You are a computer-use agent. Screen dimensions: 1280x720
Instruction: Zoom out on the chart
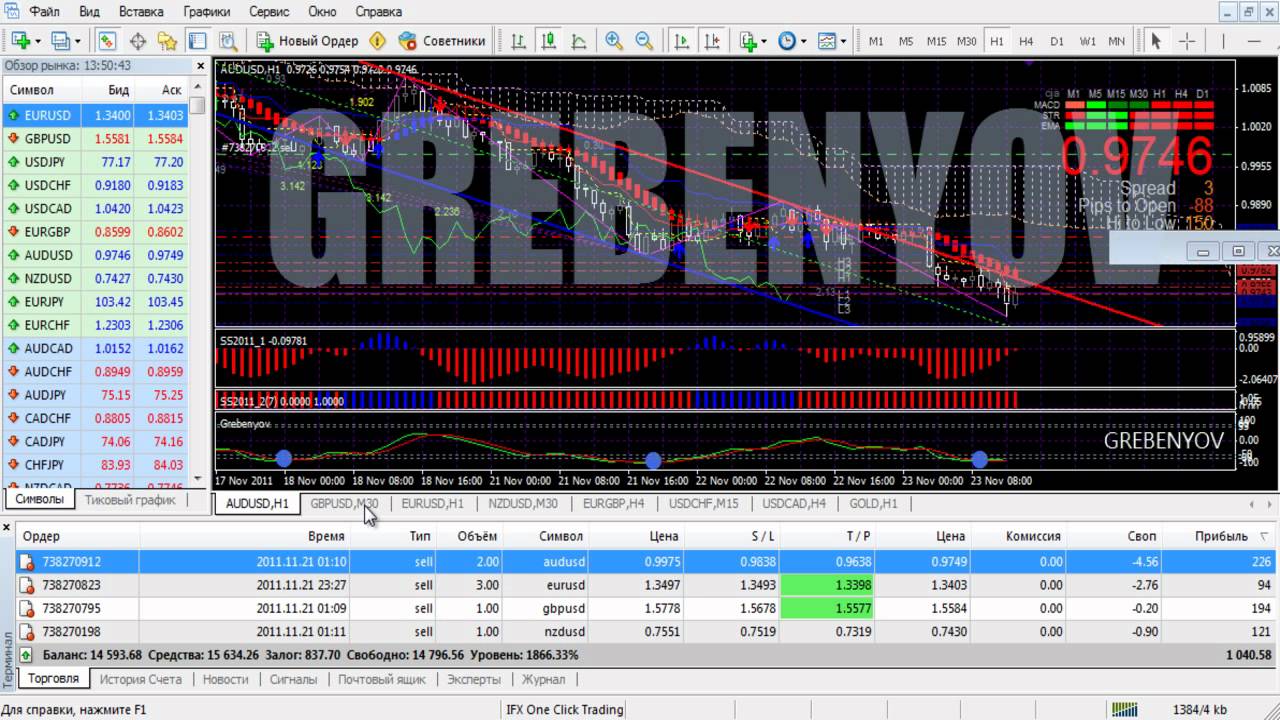[x=644, y=41]
